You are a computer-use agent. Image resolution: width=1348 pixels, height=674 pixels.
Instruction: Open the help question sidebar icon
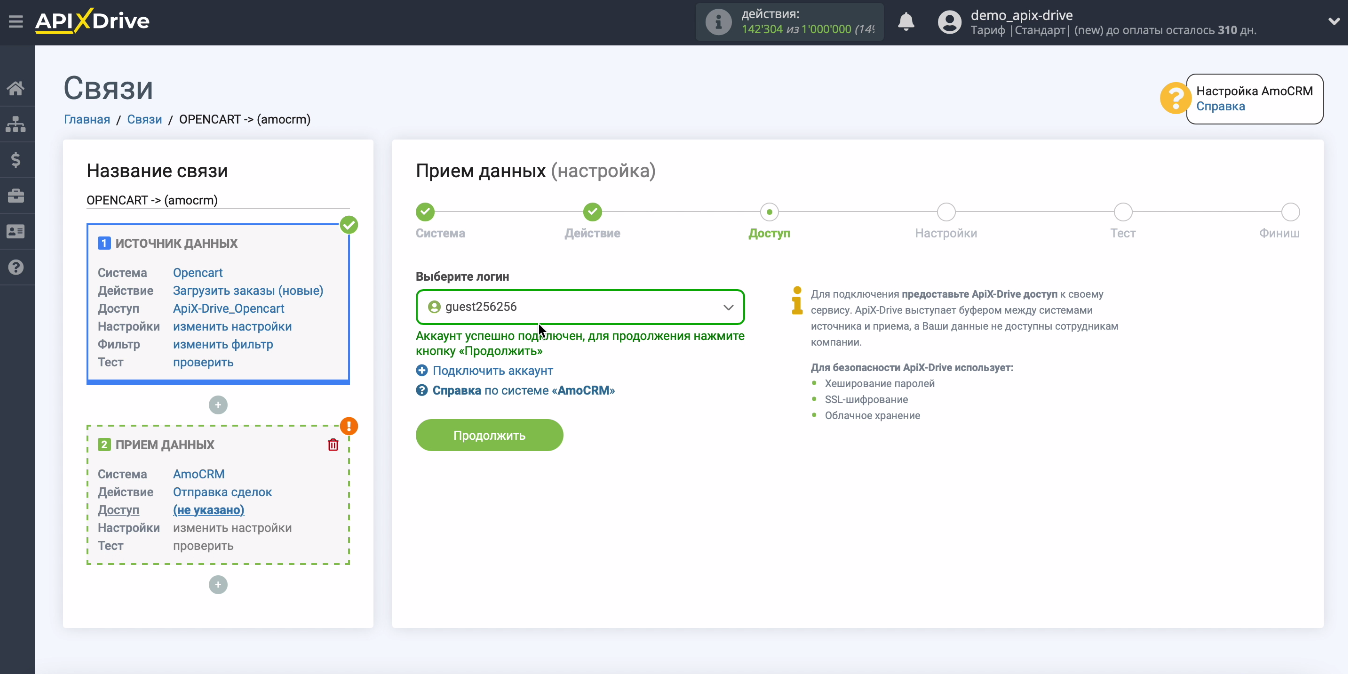click(x=15, y=267)
